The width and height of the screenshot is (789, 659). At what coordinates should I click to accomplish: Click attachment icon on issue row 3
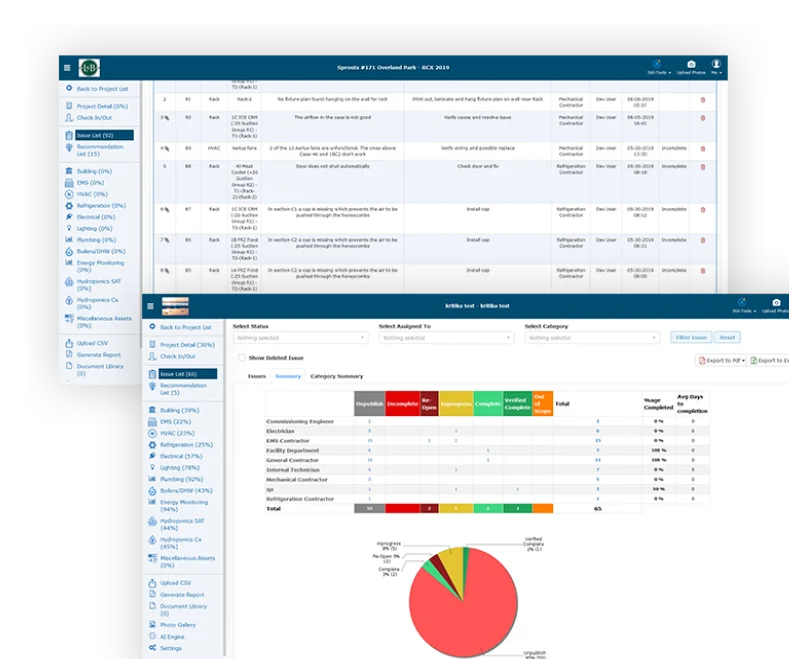click(x=167, y=118)
